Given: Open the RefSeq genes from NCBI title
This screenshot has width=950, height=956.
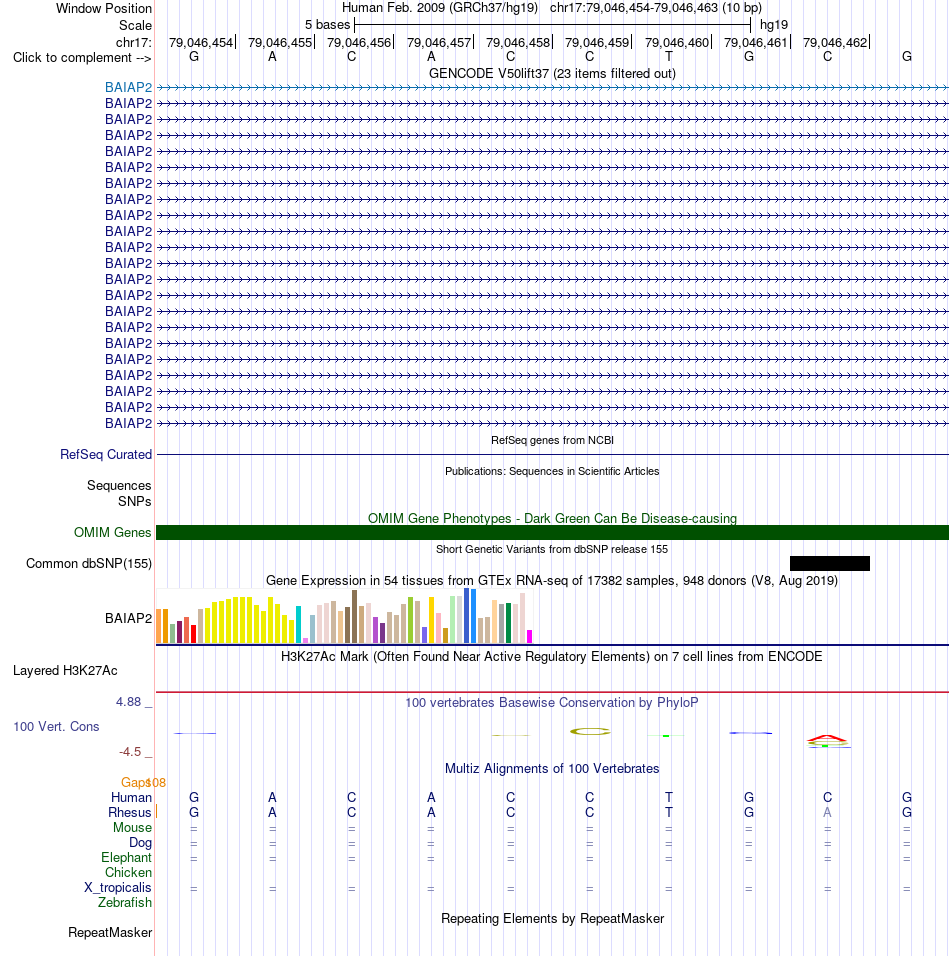Looking at the screenshot, I should [x=552, y=440].
